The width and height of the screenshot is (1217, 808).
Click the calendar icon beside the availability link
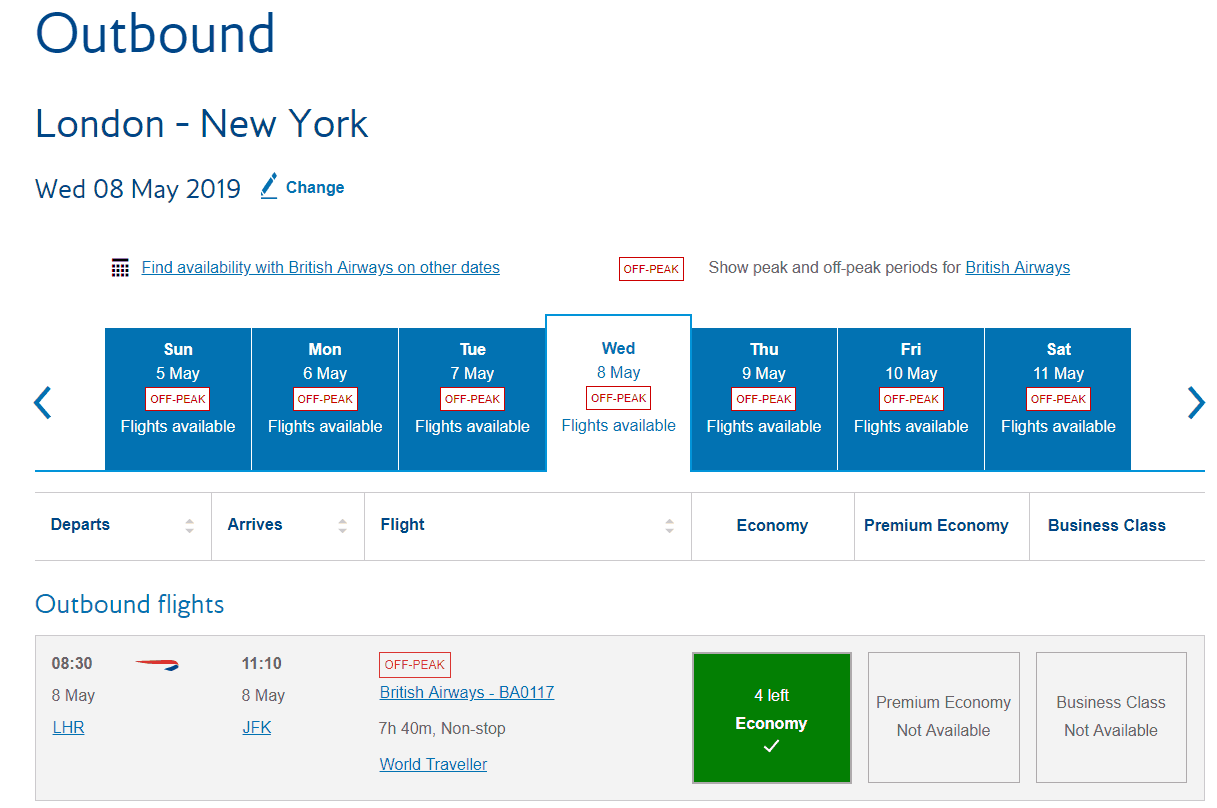[120, 267]
